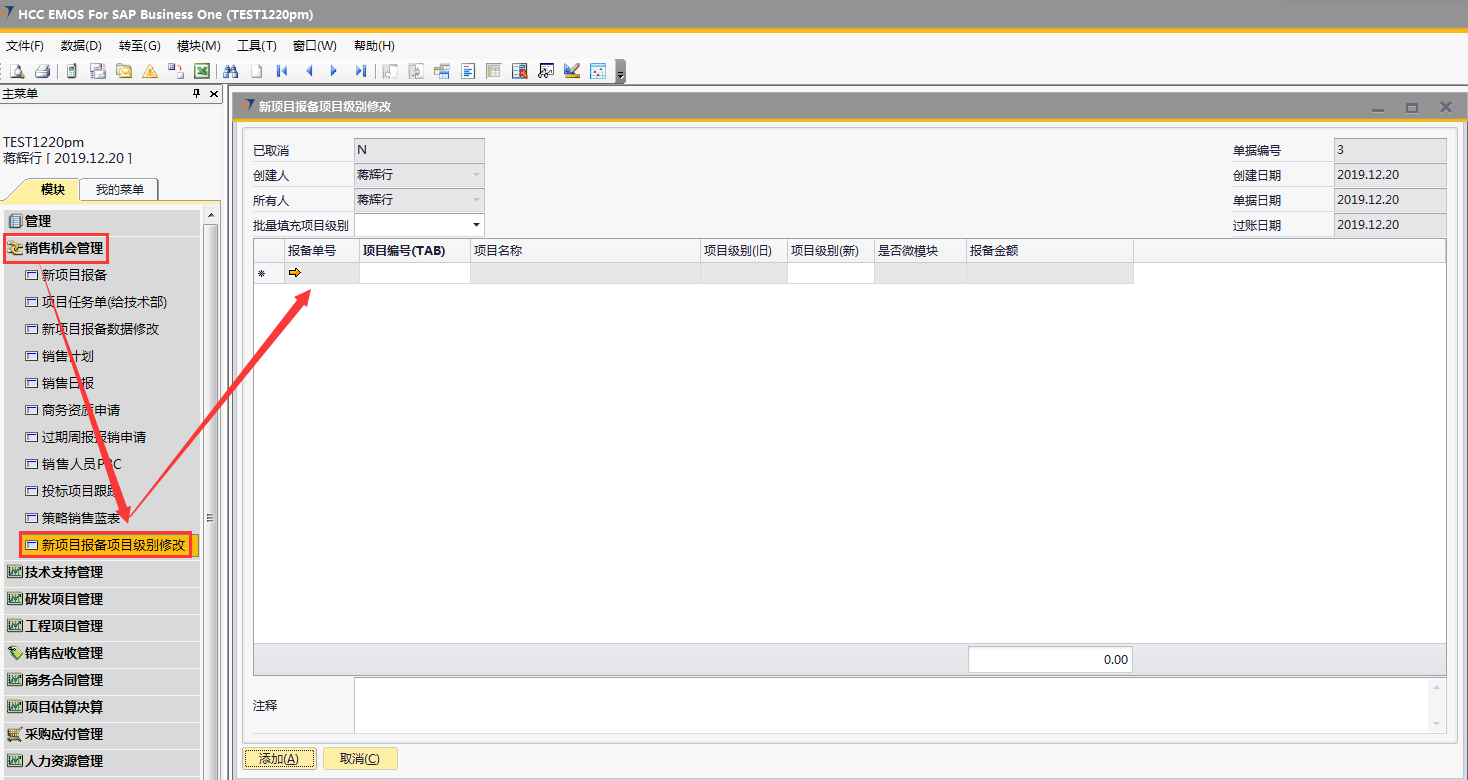
Task: Open the 批量填充项目级别 dropdown
Action: point(476,225)
